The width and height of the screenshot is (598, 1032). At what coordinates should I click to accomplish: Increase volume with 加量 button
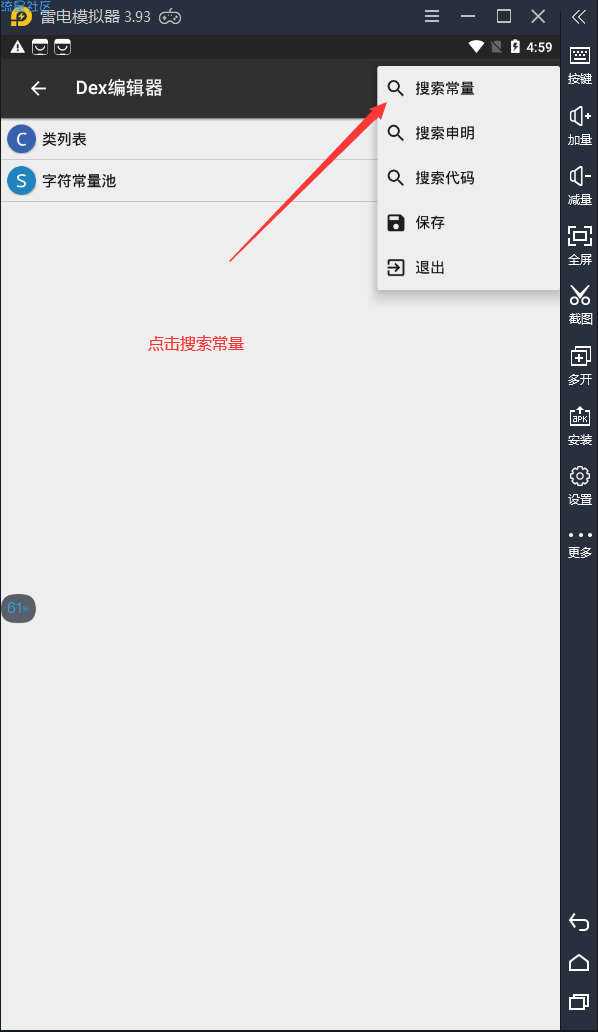coord(580,126)
